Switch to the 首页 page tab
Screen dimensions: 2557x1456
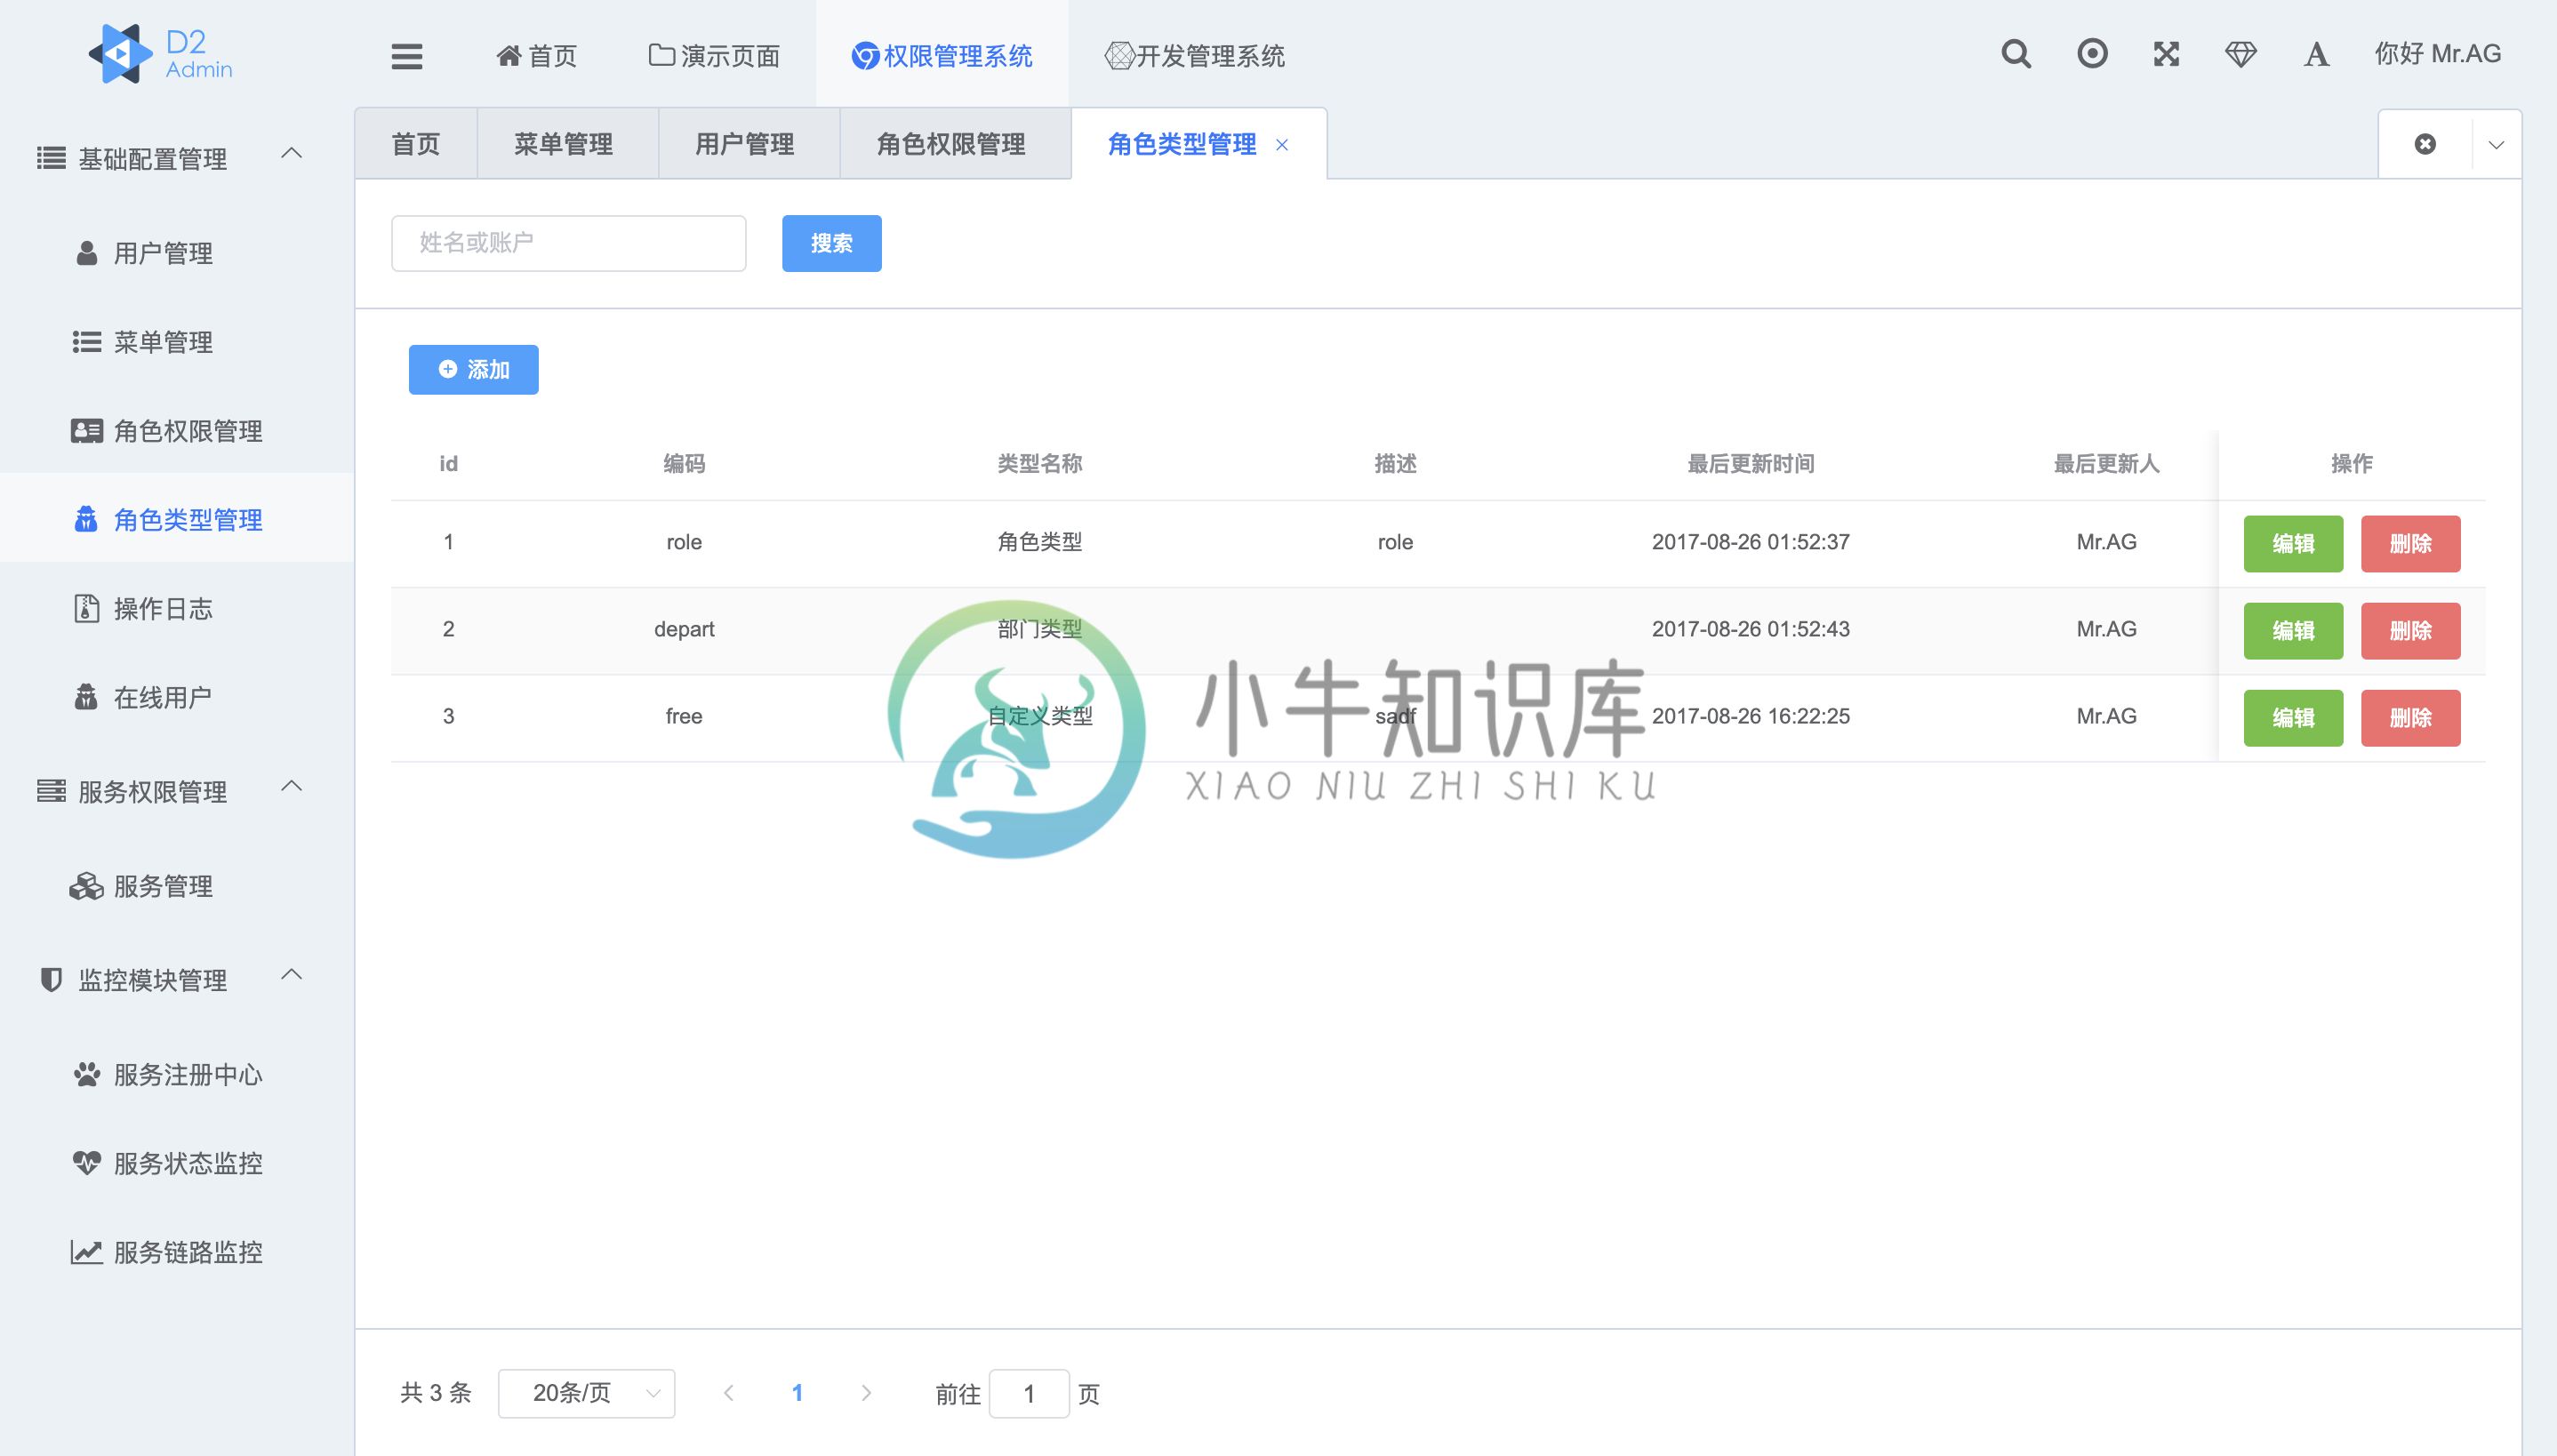(416, 144)
